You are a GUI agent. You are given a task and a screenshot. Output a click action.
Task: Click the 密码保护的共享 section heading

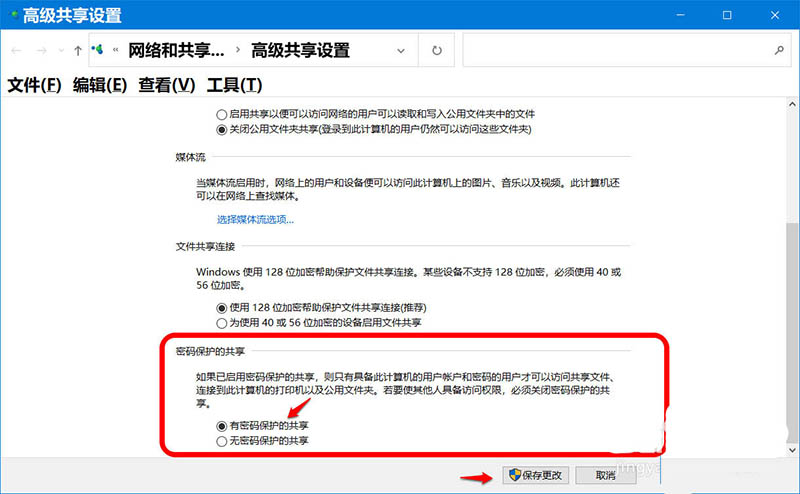pyautogui.click(x=210, y=351)
